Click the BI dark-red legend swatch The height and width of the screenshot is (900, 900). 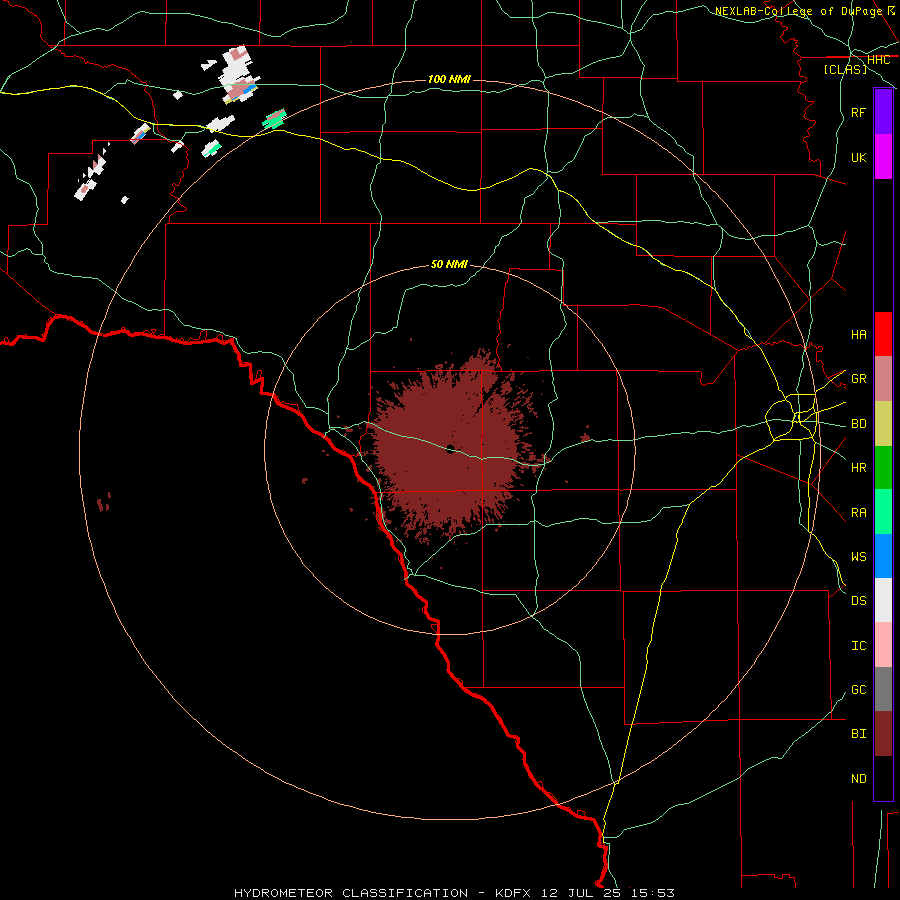(x=883, y=734)
